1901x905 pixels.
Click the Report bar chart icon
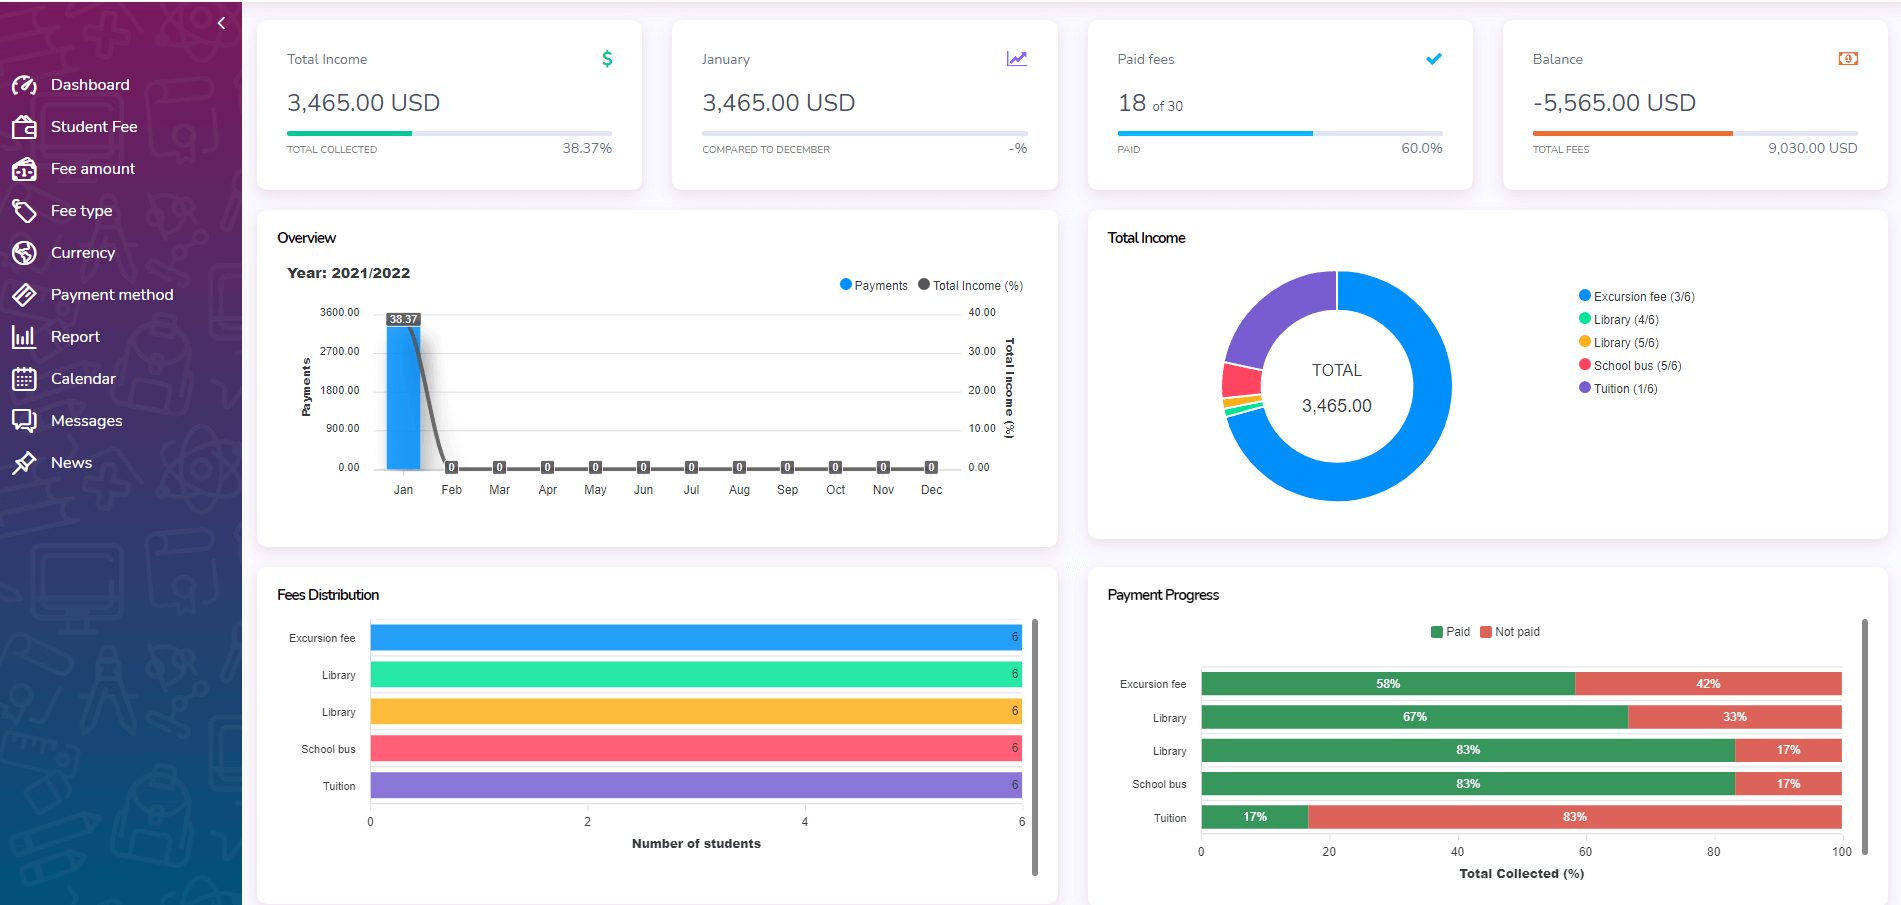click(x=24, y=337)
